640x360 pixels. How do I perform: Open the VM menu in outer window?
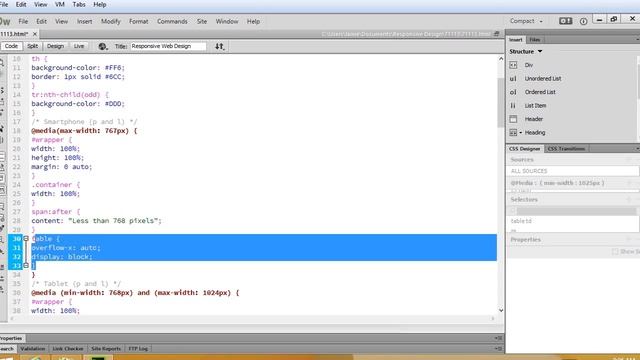tap(60, 4)
